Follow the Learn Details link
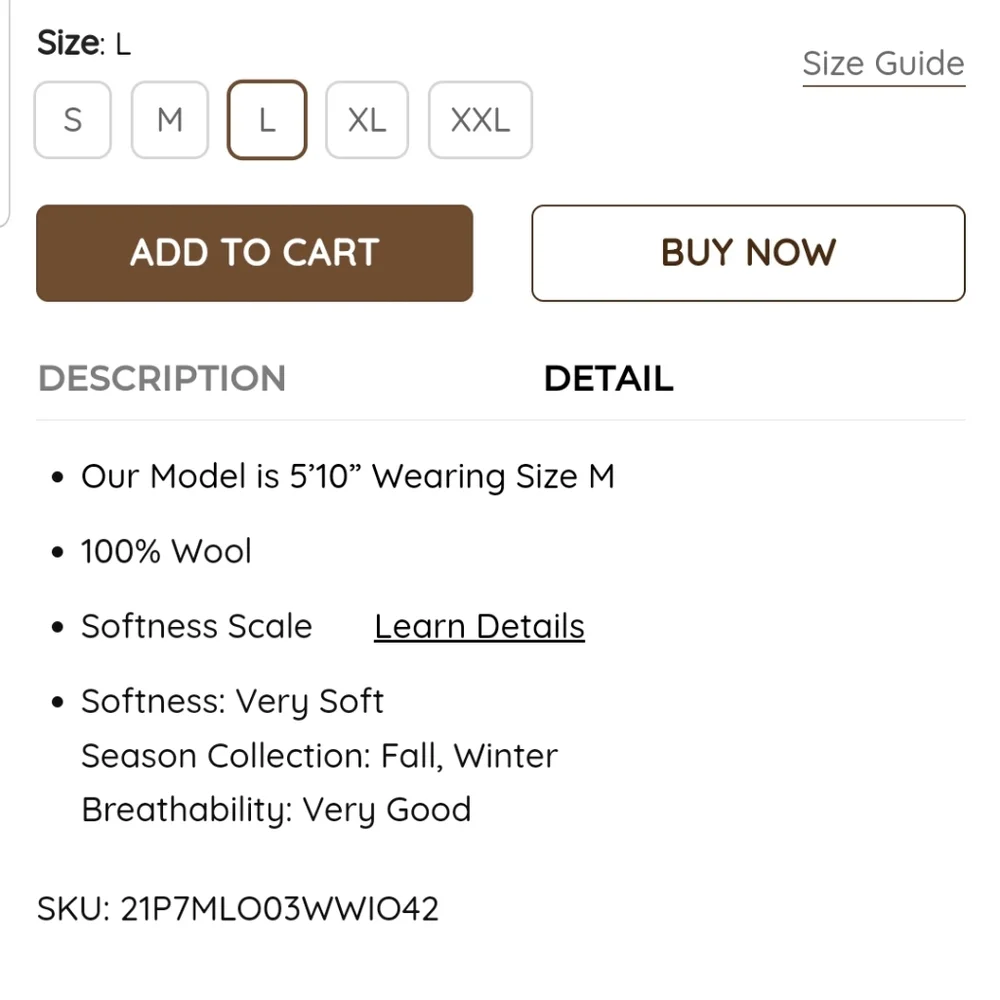The width and height of the screenshot is (1000, 1000). pyautogui.click(x=479, y=627)
